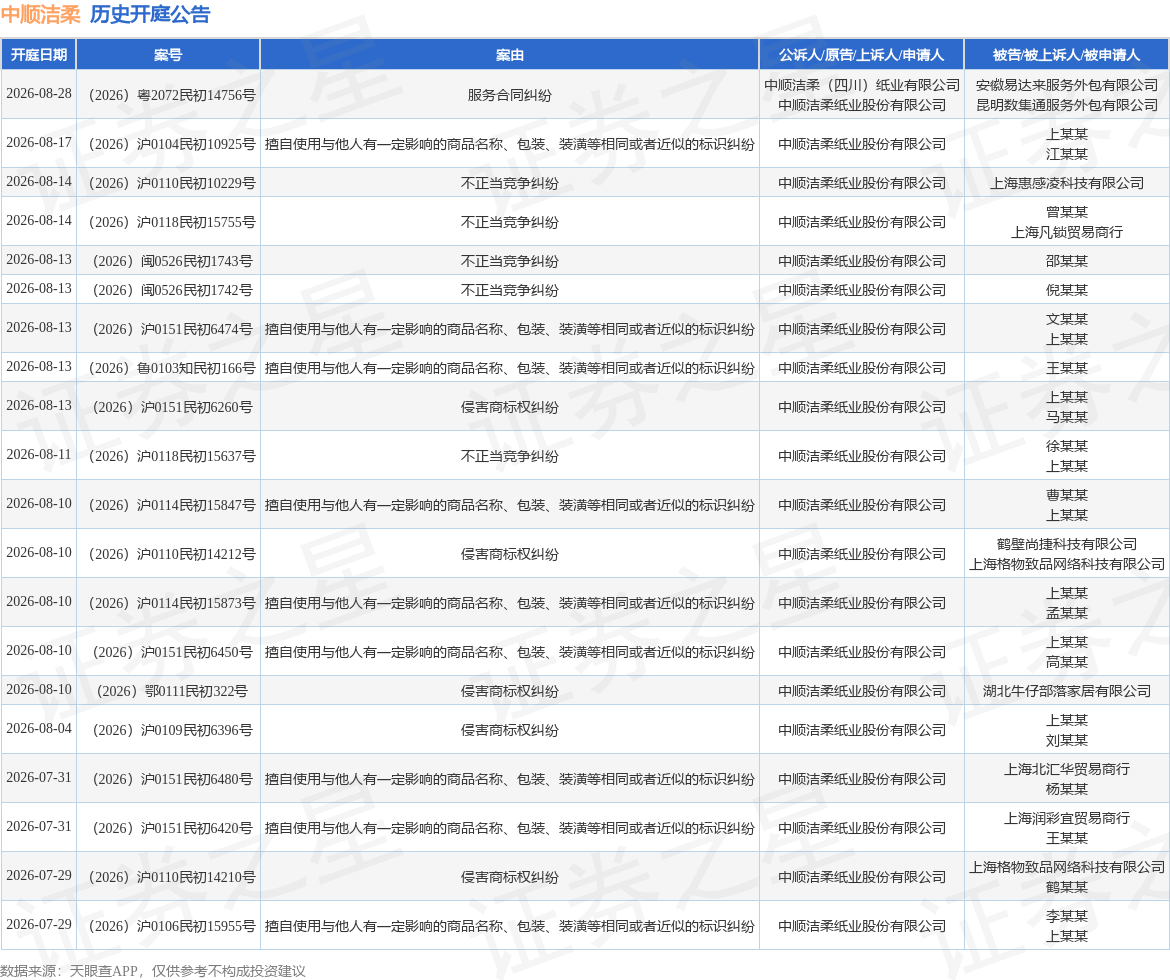1170x980 pixels.
Task: Click defendant 鹤壁尚捷科技有限公司
Action: coord(1067,544)
